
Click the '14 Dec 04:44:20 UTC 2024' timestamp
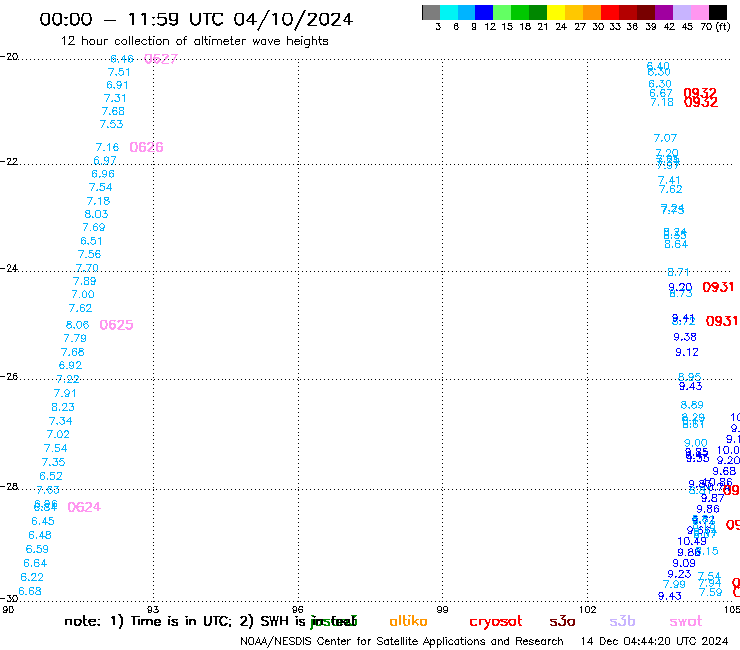coord(654,642)
